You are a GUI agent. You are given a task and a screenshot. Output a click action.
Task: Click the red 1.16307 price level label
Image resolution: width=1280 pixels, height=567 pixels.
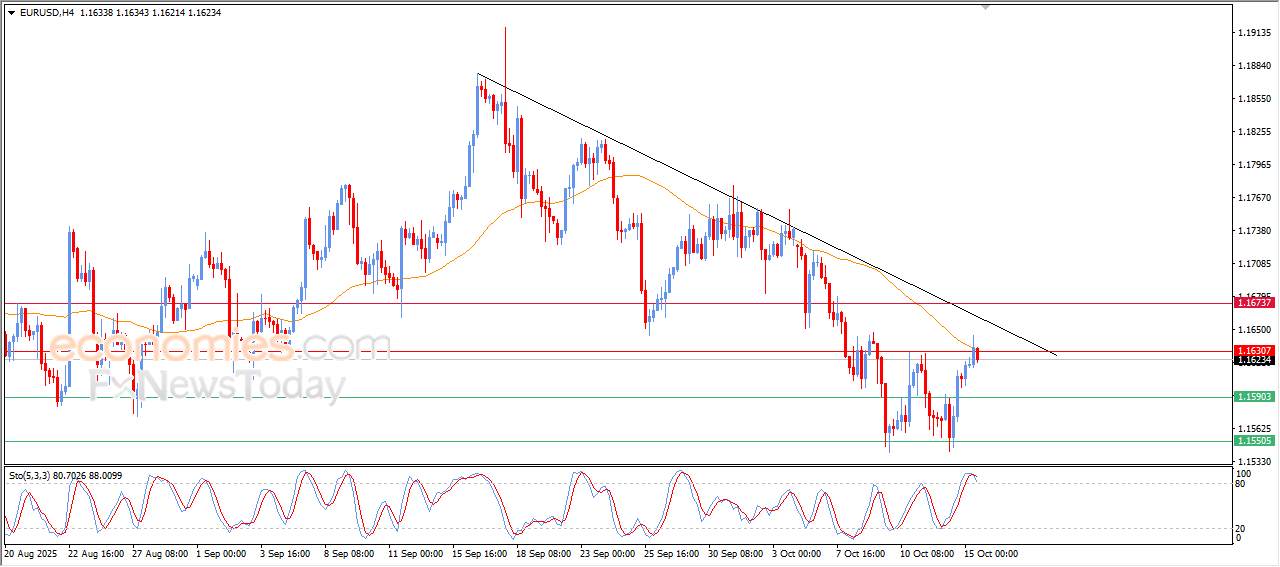(1253, 351)
